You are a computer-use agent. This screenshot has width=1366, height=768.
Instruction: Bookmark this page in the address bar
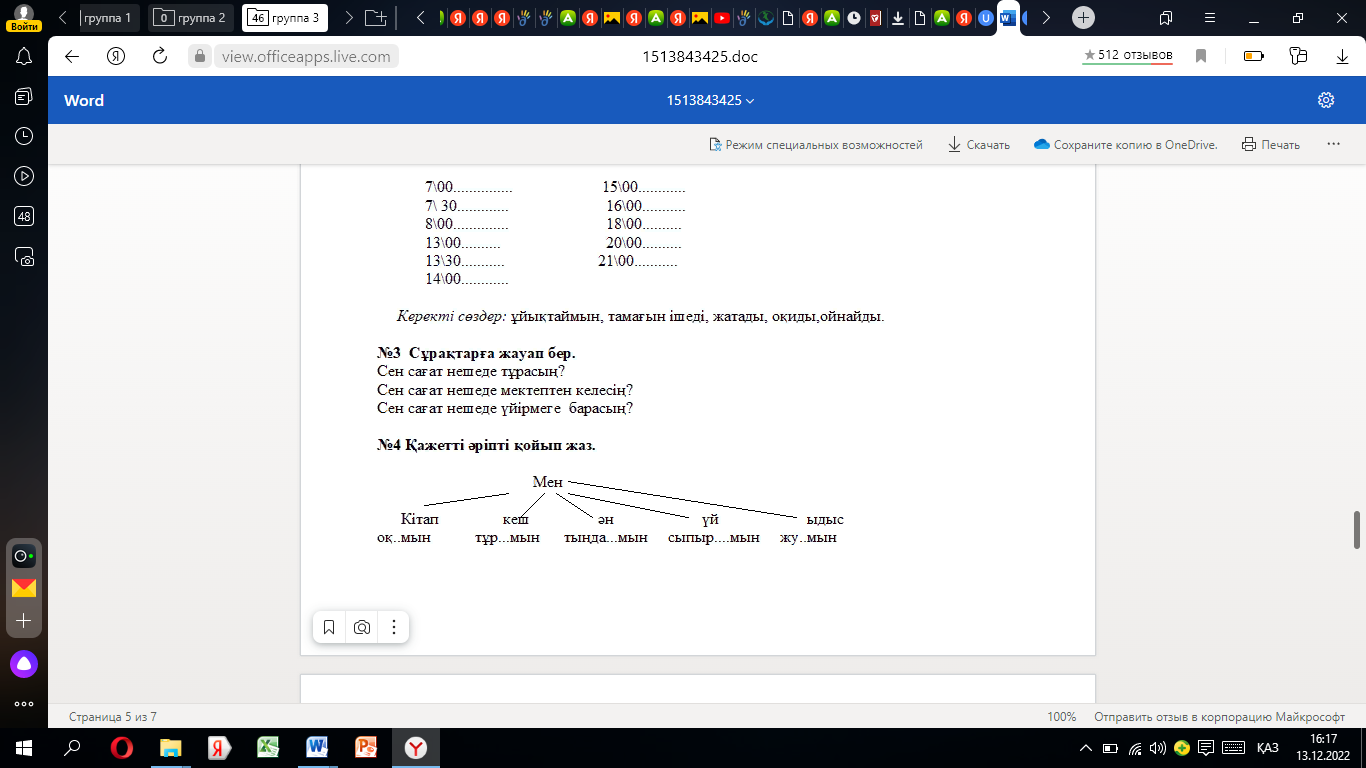[1201, 56]
